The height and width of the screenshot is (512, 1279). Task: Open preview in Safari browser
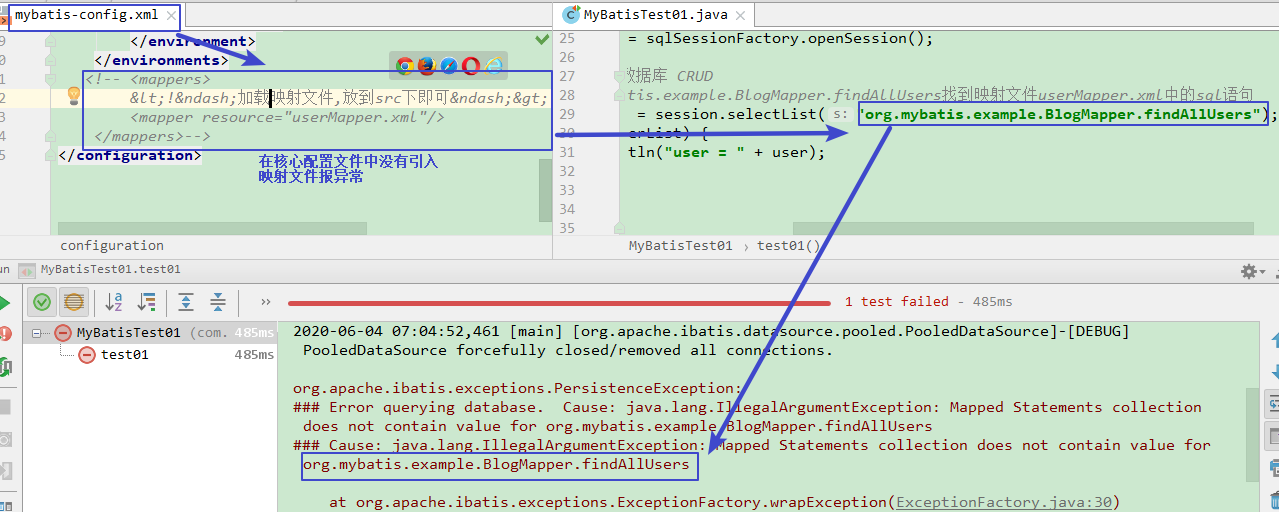449,66
